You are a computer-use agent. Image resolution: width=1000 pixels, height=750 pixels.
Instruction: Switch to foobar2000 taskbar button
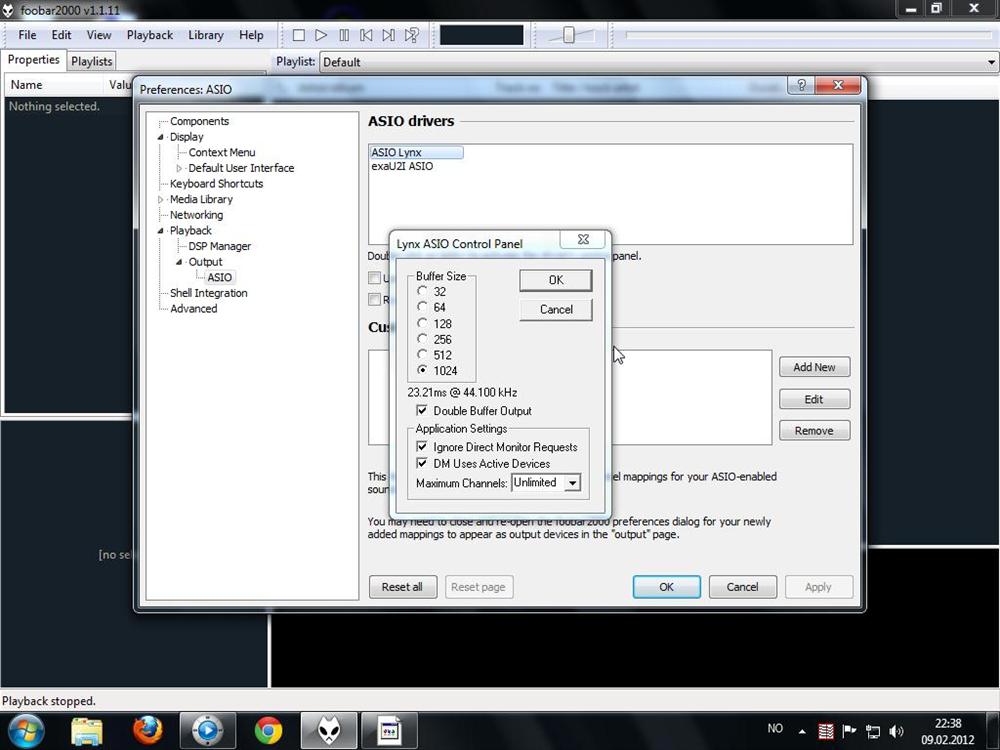pos(328,730)
